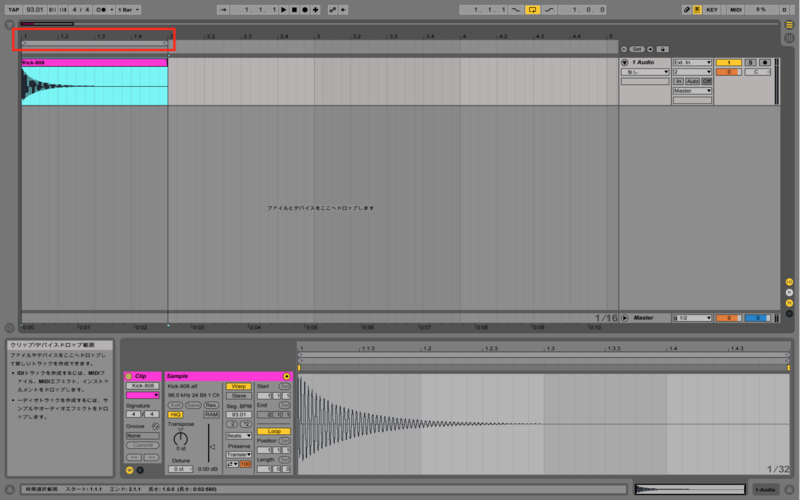
Task: Unfold the 1 Audio track triangle
Action: click(624, 62)
